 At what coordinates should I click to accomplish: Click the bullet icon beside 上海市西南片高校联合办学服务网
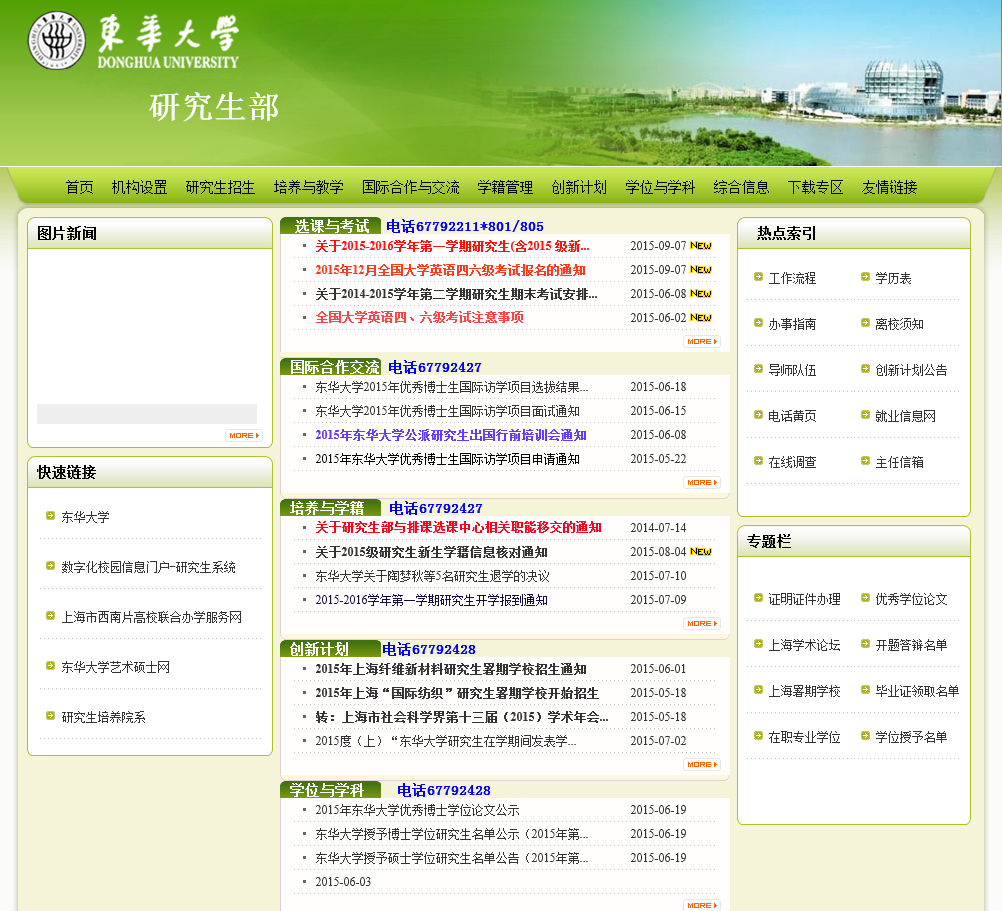(50, 616)
